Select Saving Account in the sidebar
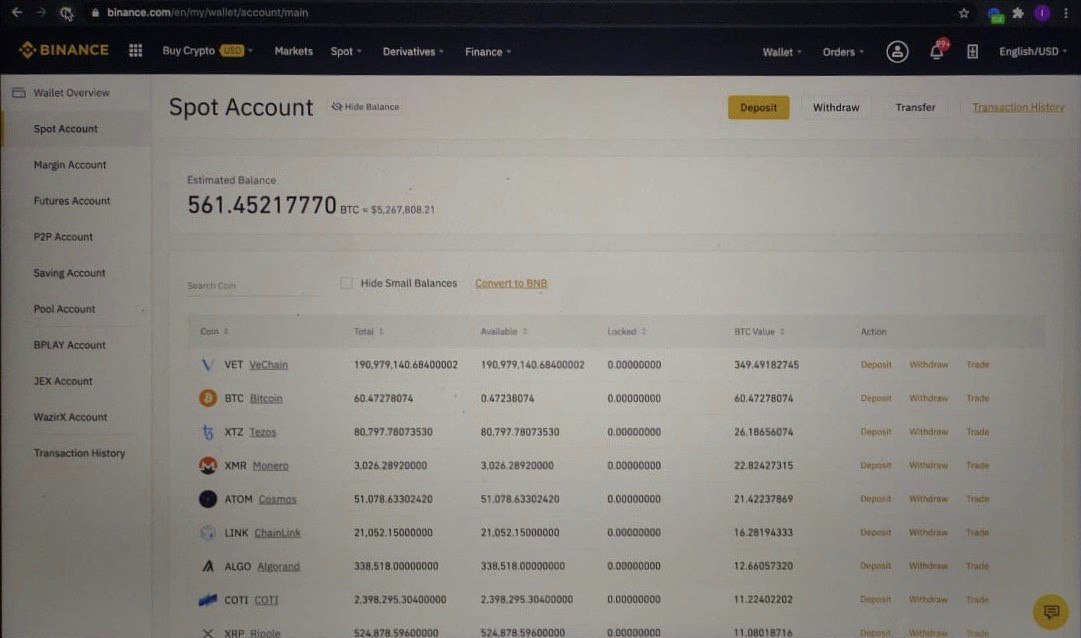This screenshot has height=638, width=1081. click(69, 273)
